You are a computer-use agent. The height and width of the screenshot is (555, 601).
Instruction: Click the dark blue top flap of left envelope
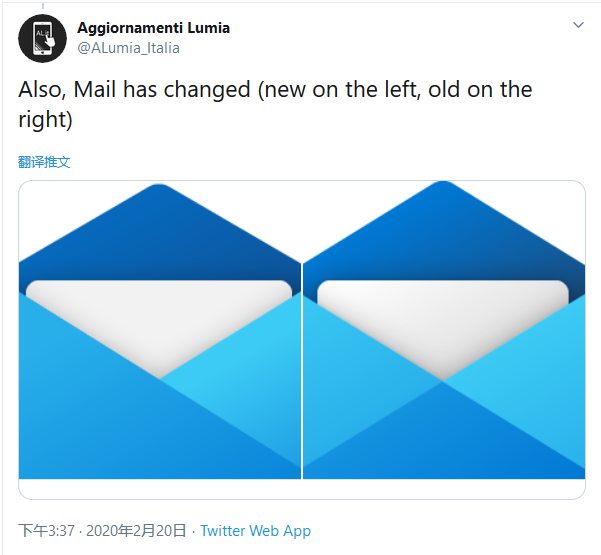pos(160,228)
